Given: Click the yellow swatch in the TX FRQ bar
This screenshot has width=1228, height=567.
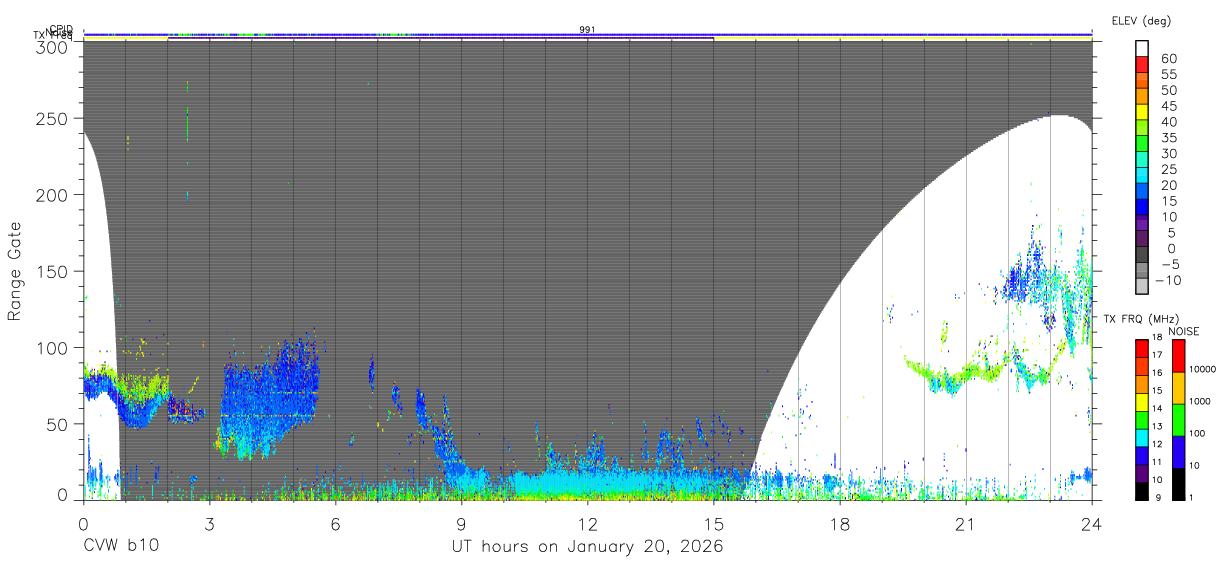Looking at the screenshot, I should [1142, 402].
